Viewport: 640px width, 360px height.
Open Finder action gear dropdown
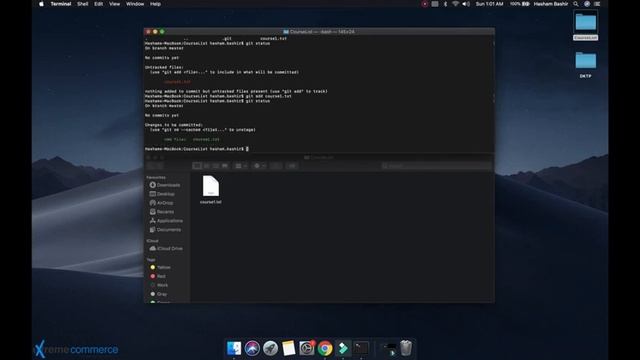point(259,166)
